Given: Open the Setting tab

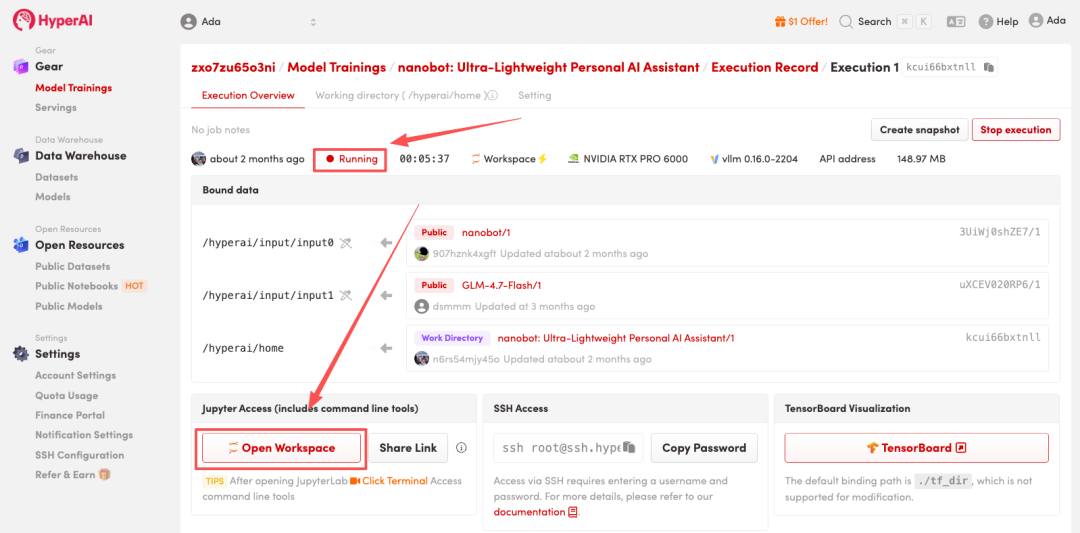Looking at the screenshot, I should pyautogui.click(x=534, y=96).
